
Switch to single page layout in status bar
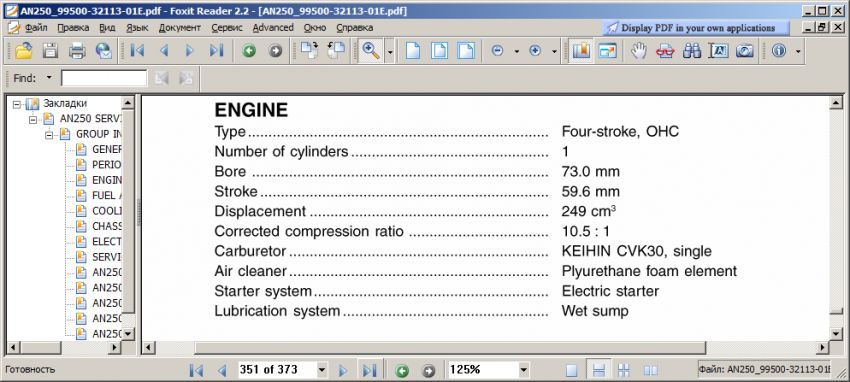click(x=571, y=371)
